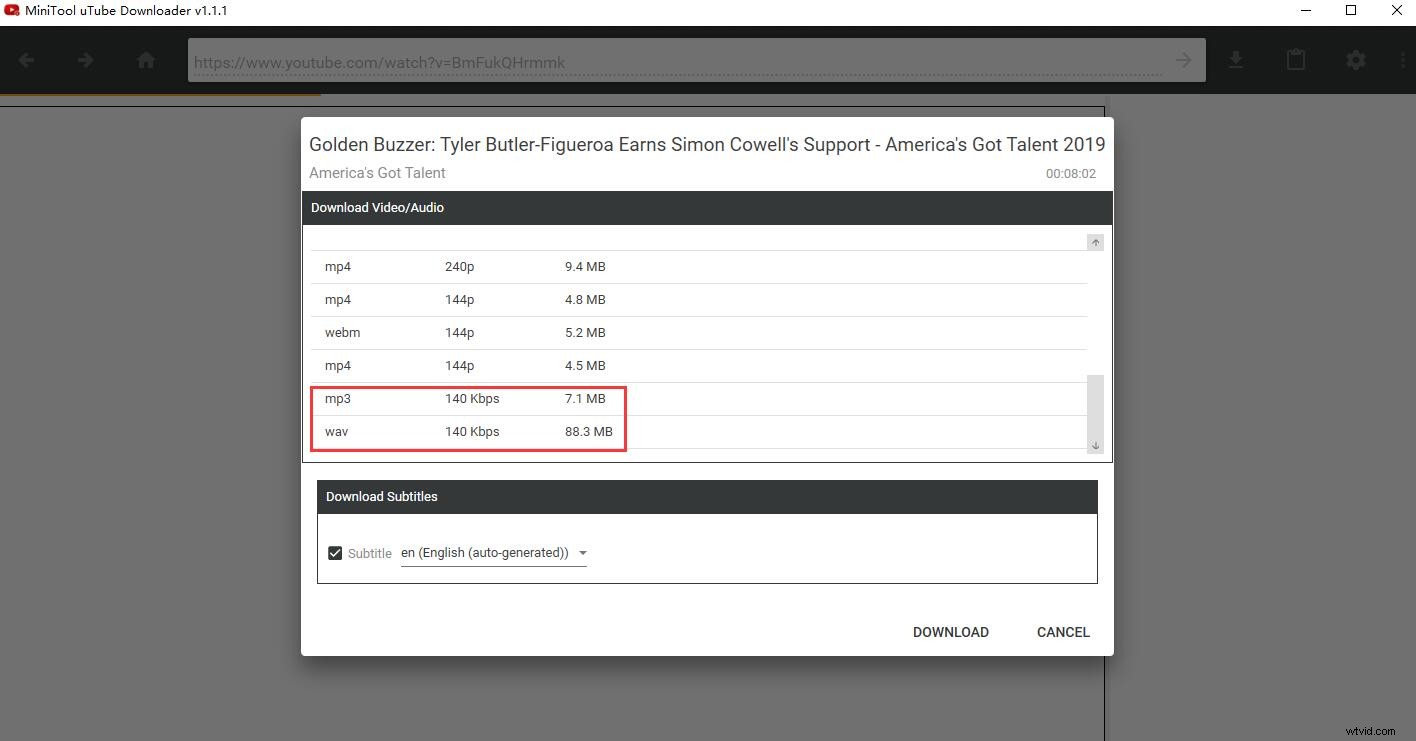Click the Download Subtitles section header
This screenshot has height=741, width=1416.
(382, 496)
